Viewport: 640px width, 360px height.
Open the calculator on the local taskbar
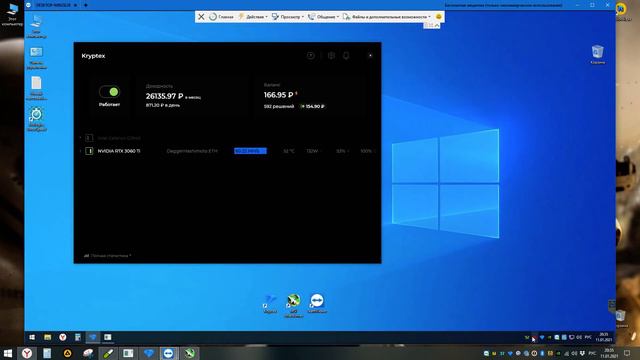47,353
